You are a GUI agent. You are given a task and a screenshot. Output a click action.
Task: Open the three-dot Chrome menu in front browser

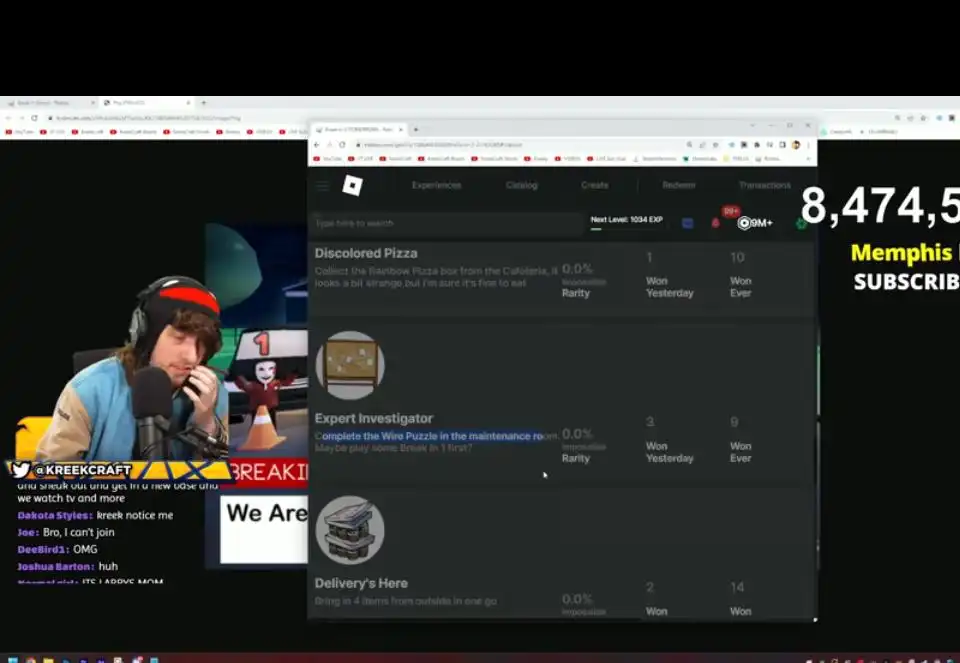click(x=808, y=145)
